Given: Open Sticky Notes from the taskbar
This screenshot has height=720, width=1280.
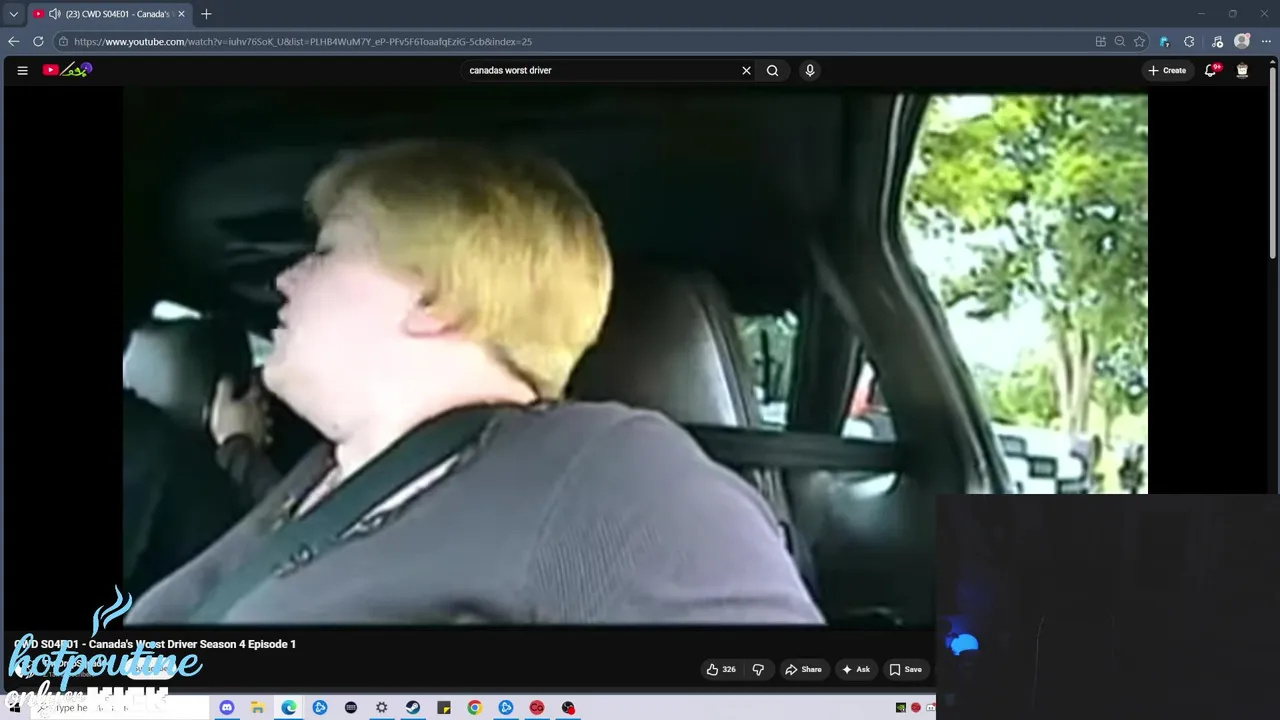Looking at the screenshot, I should (444, 708).
